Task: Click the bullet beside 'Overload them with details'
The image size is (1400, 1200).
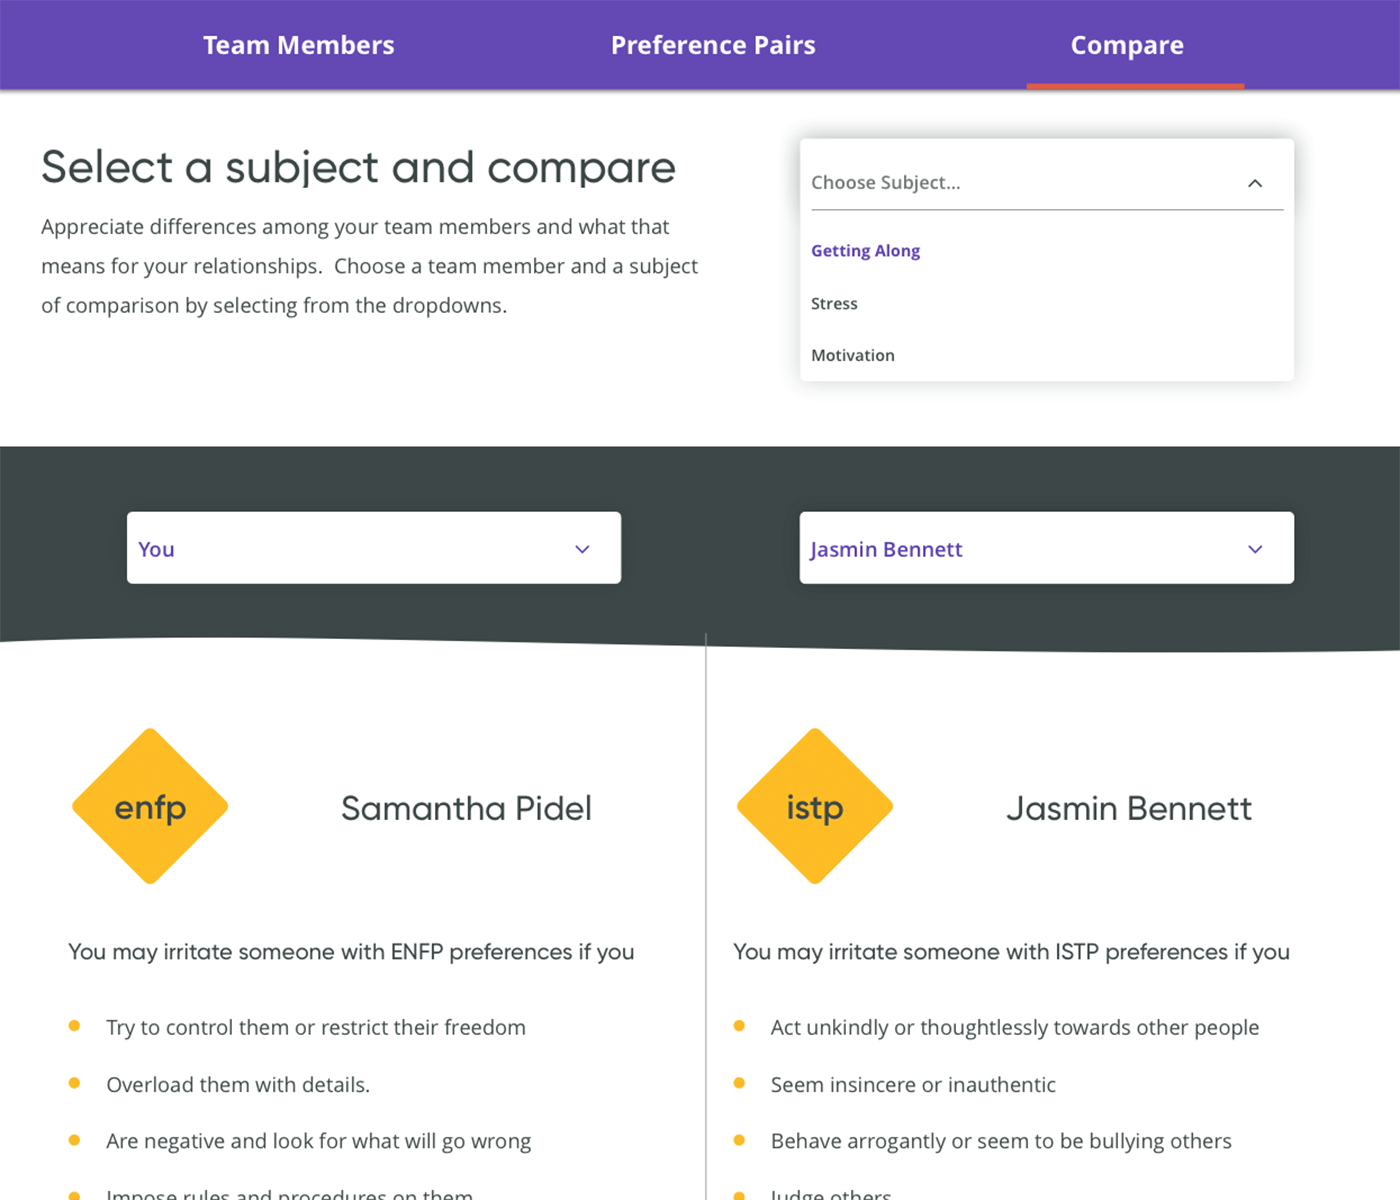Action: click(x=74, y=1083)
